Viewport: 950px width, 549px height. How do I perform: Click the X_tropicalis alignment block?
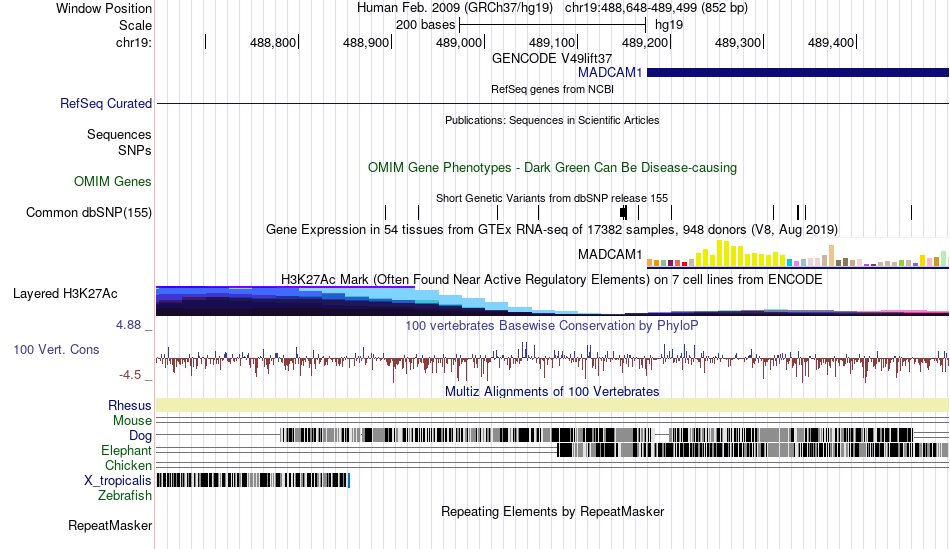(253, 481)
